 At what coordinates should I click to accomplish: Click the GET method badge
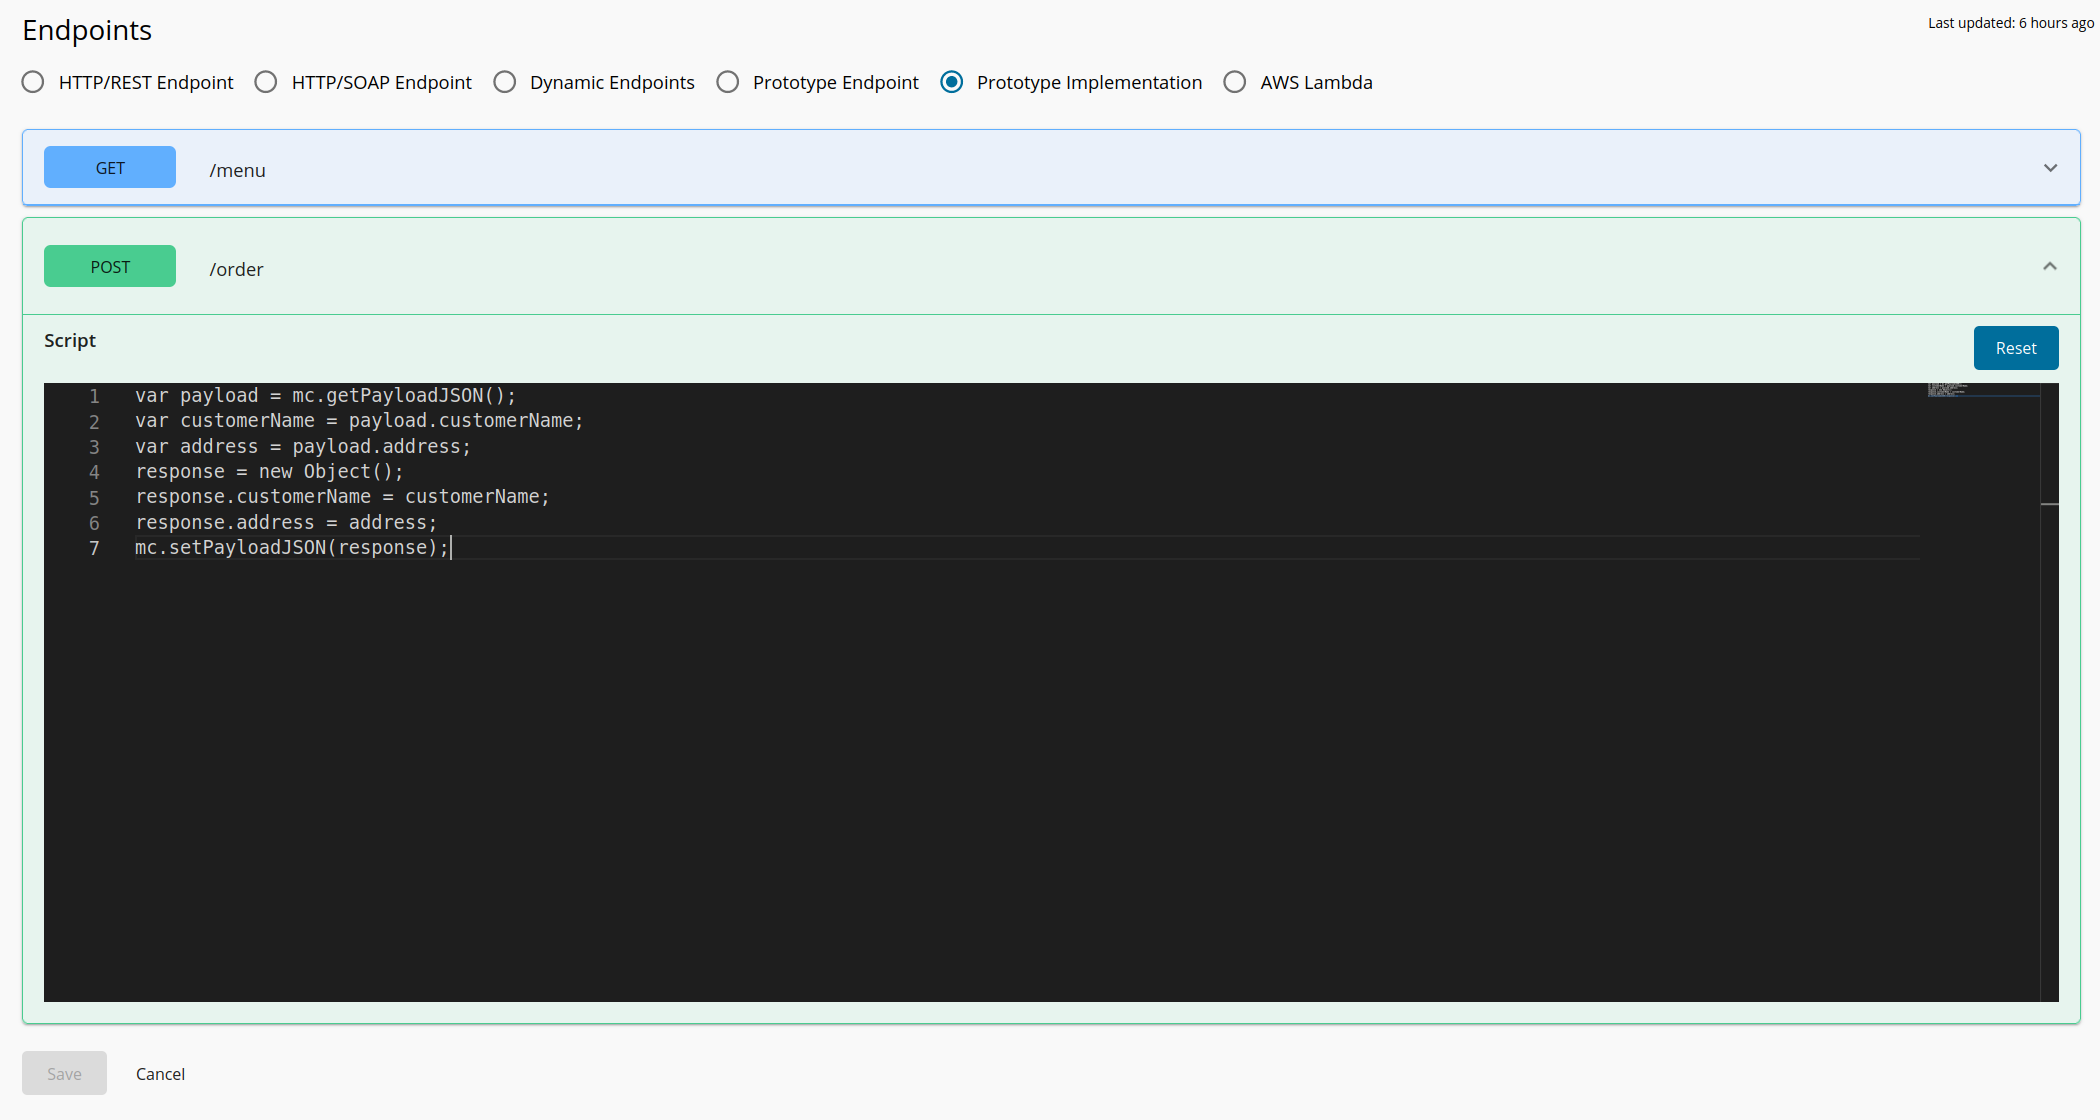(x=110, y=167)
